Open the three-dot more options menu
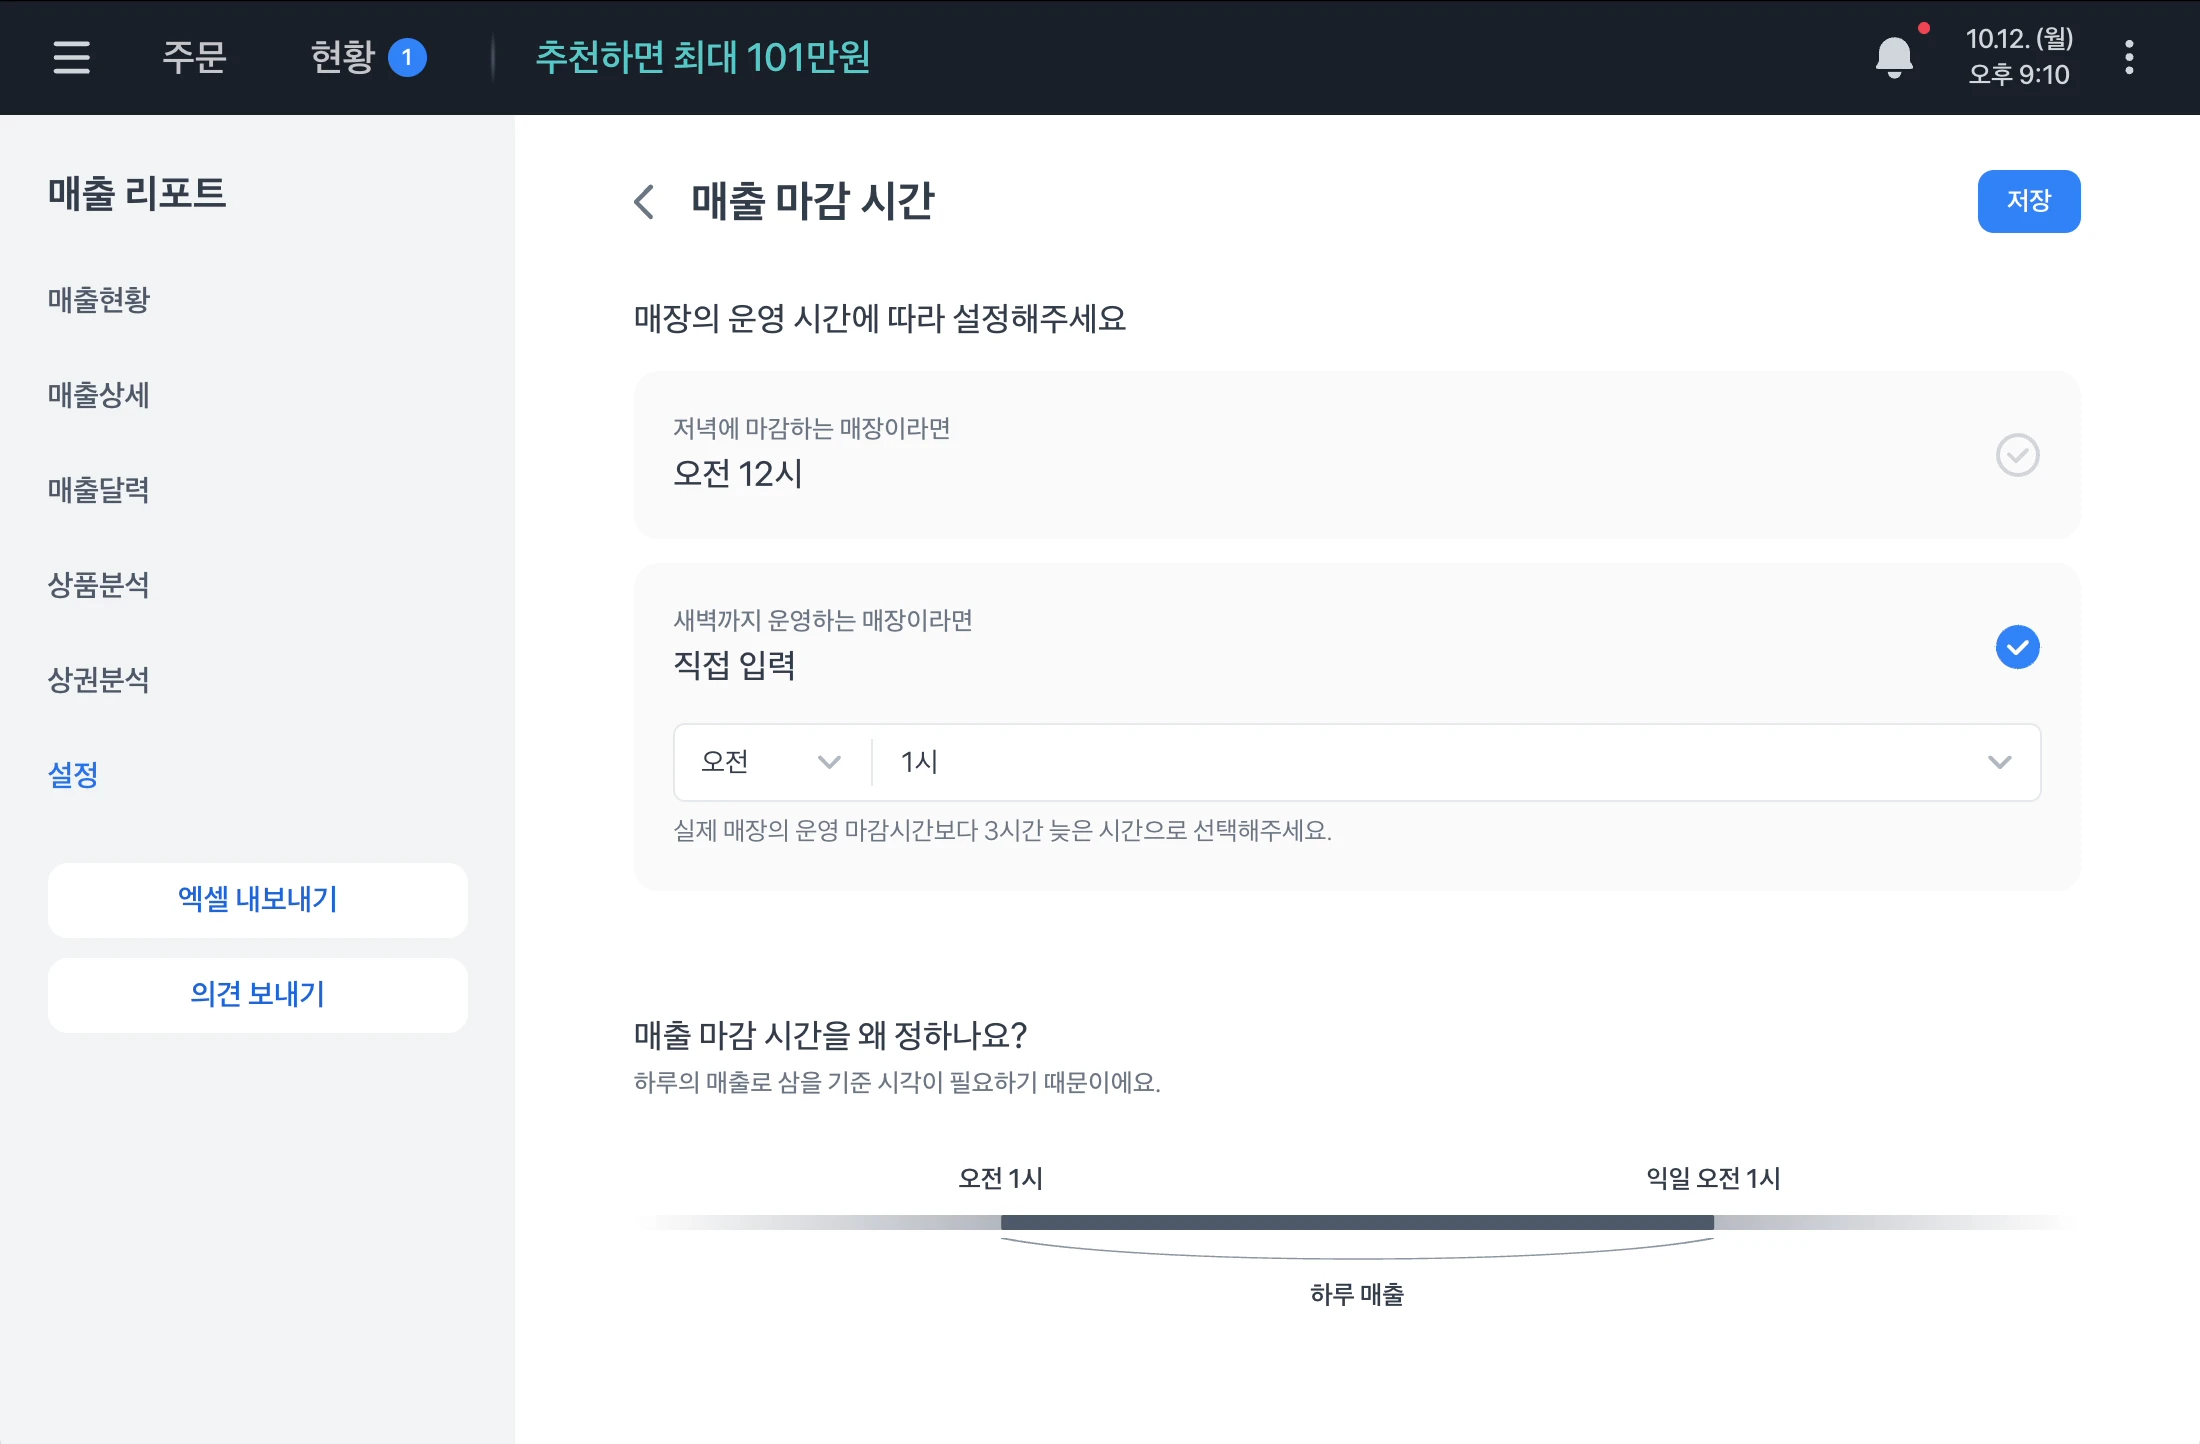This screenshot has width=2200, height=1444. (2129, 57)
